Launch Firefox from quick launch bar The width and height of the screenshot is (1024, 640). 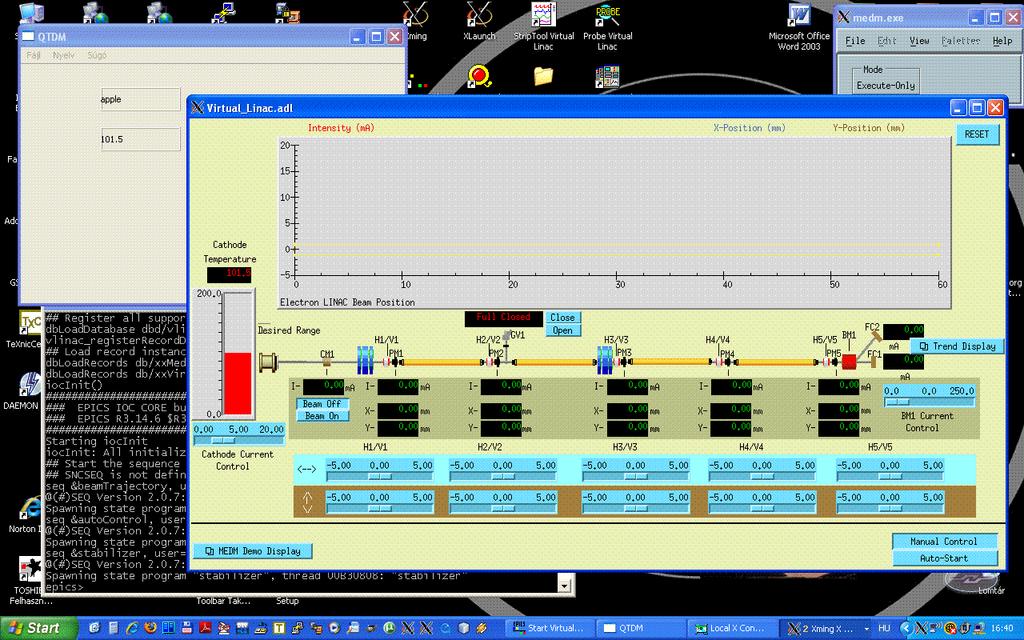tap(150, 628)
